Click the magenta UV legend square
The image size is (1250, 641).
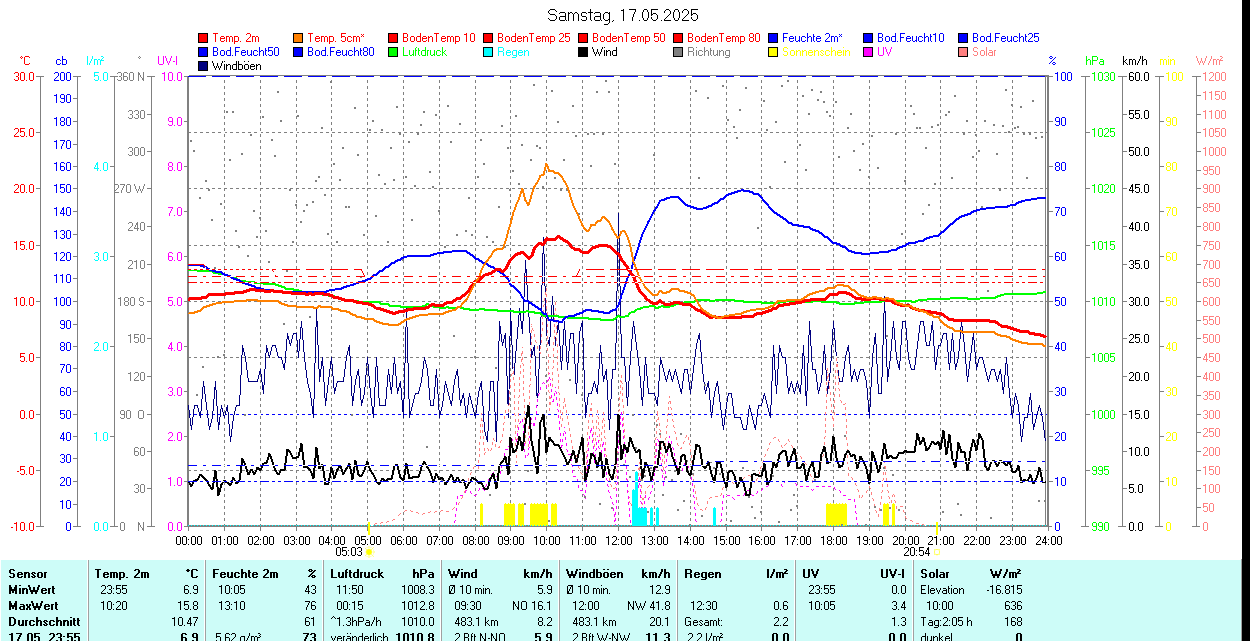pyautogui.click(x=869, y=52)
